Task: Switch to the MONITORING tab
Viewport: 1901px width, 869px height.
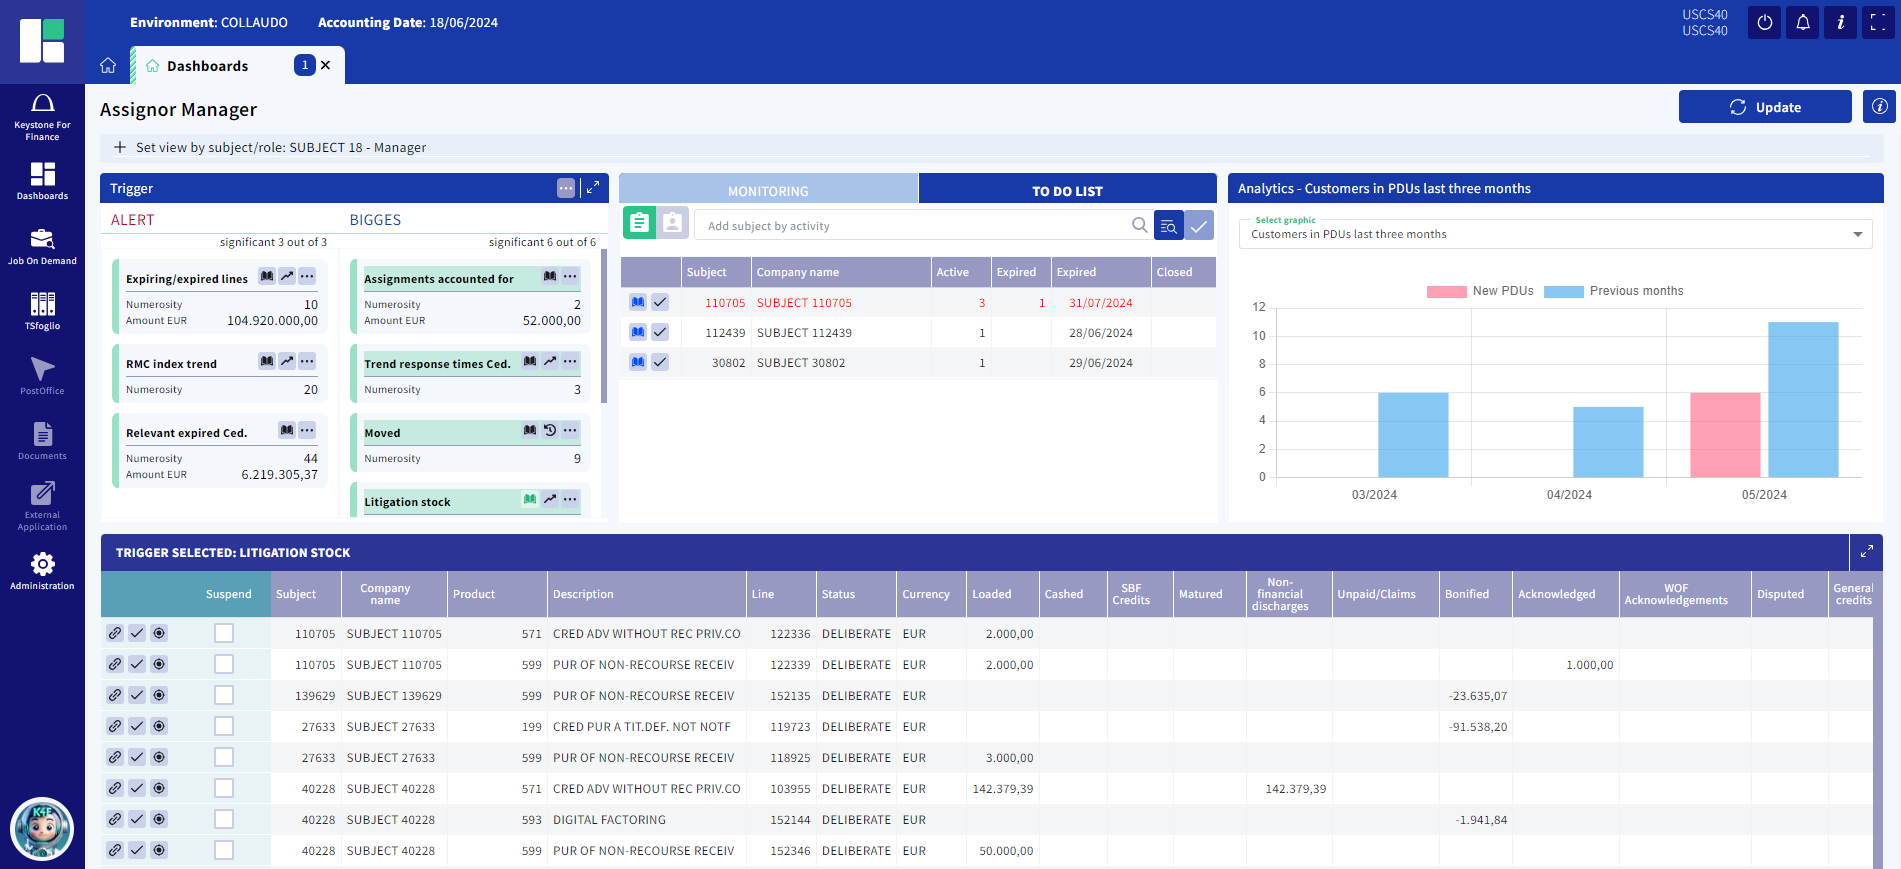Action: (x=768, y=190)
